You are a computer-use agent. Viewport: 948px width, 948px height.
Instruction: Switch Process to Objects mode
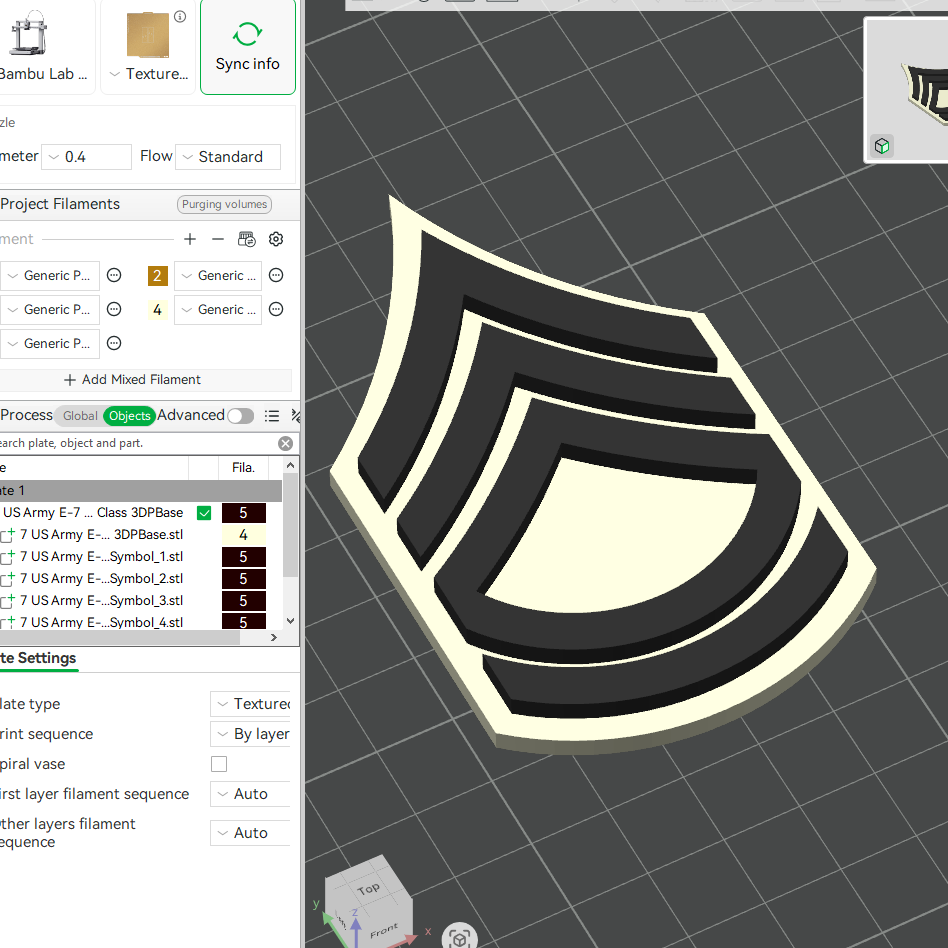tap(129, 416)
